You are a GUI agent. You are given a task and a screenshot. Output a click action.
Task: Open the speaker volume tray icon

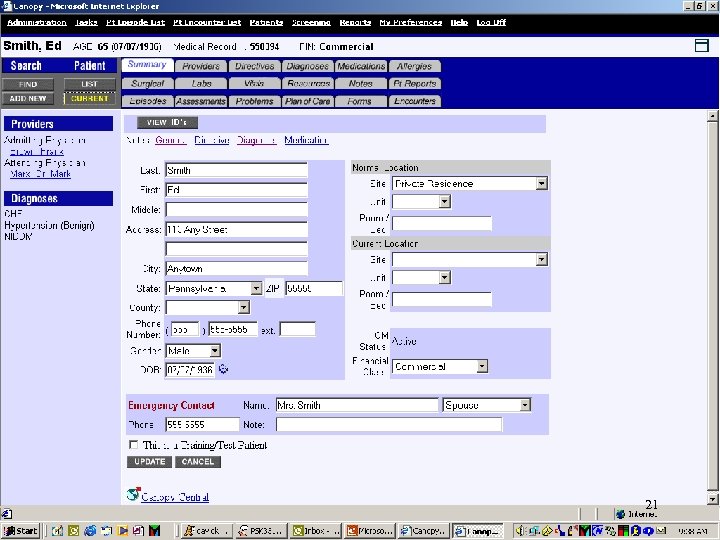(x=519, y=531)
